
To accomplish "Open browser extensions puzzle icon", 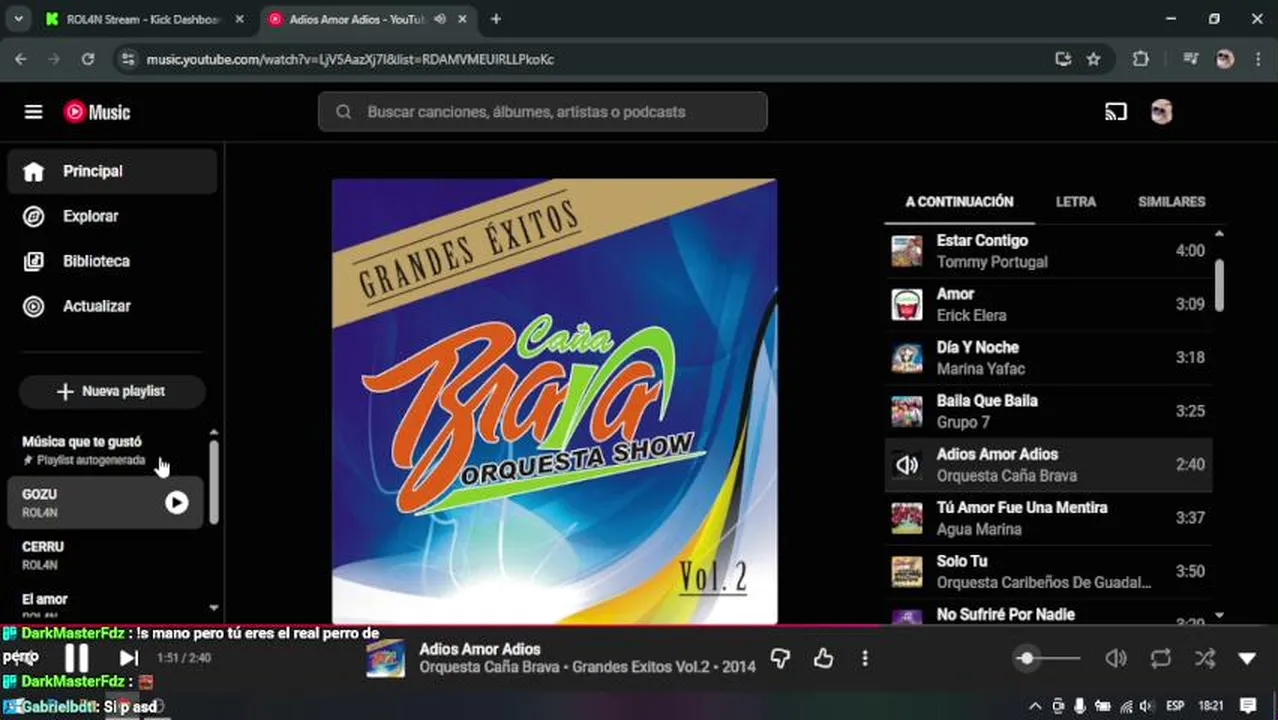I will coord(1141,59).
